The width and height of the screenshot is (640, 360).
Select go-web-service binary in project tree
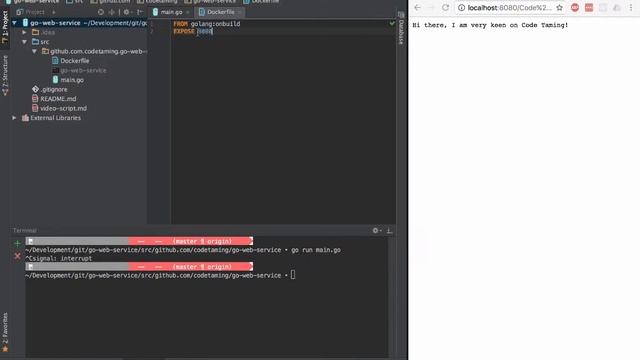(83, 70)
